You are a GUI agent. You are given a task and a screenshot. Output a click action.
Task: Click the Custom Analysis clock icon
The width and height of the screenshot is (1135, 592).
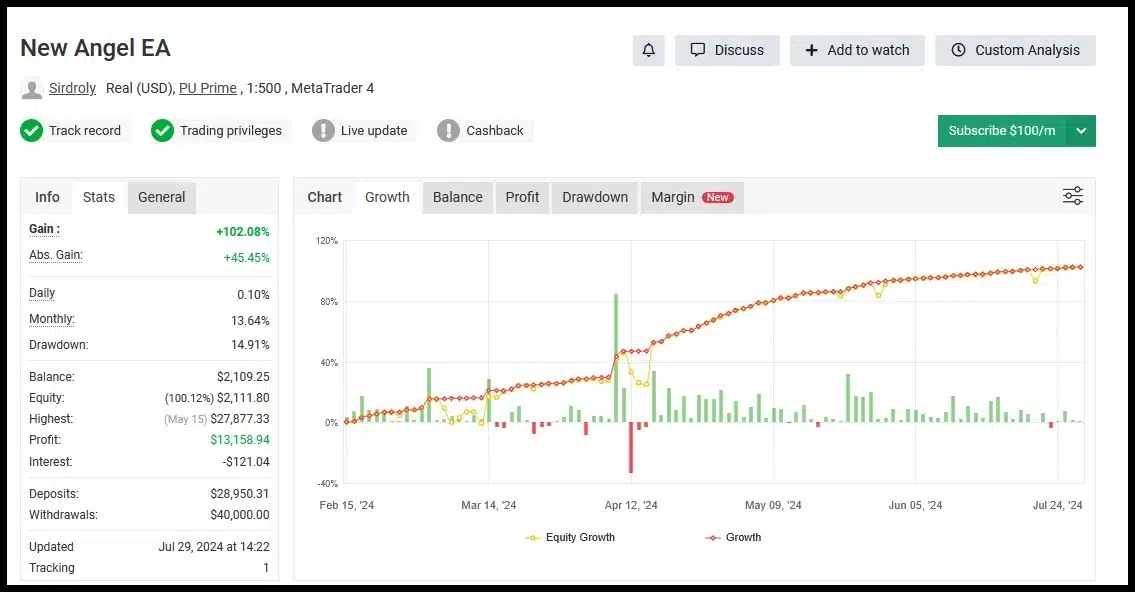click(x=958, y=50)
